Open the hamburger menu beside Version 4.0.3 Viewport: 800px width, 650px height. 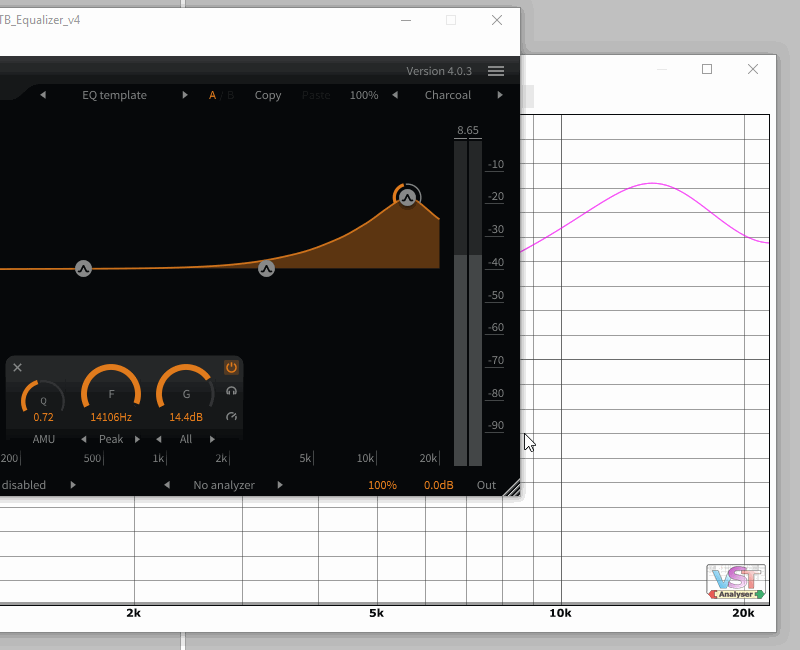click(x=495, y=71)
